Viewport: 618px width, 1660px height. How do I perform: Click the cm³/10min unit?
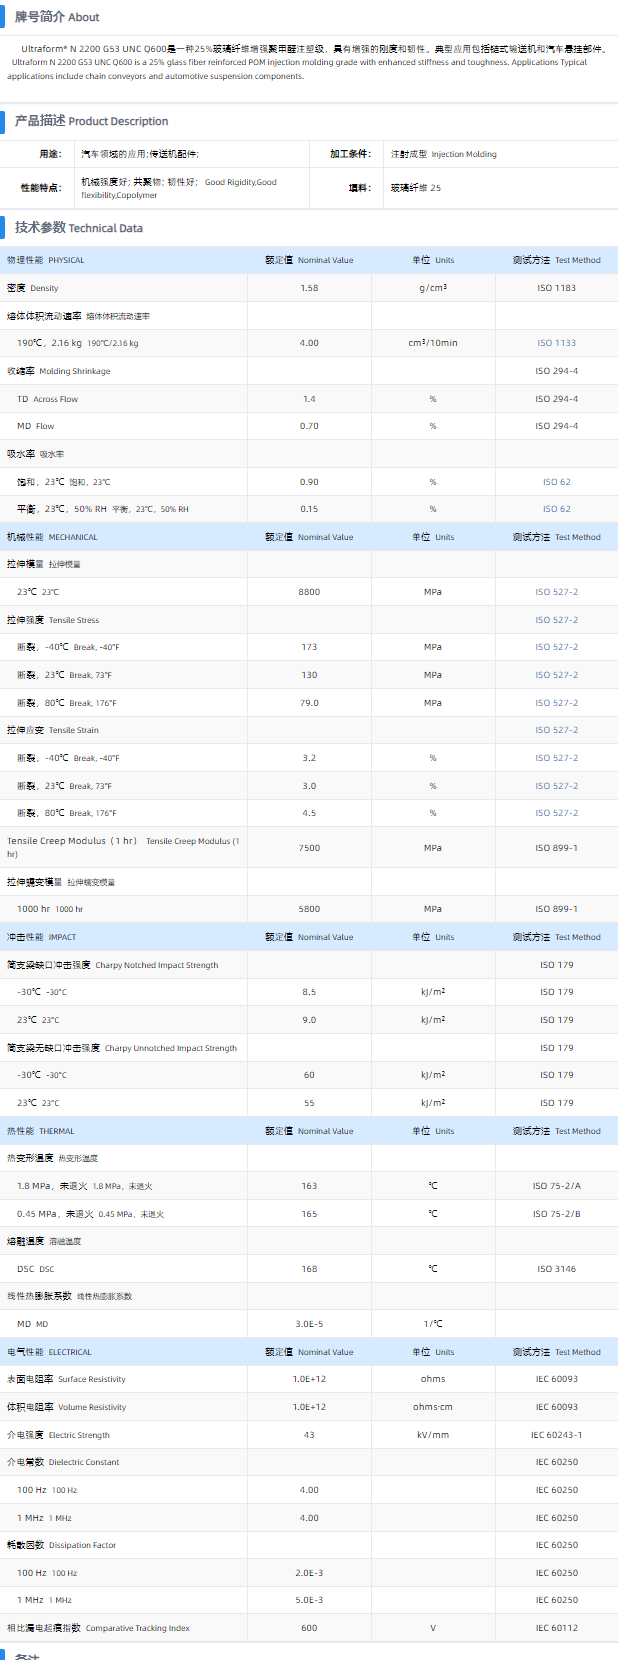433,343
